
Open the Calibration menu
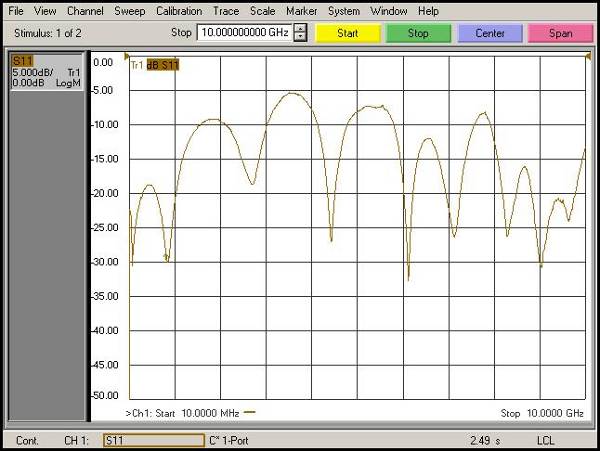pyautogui.click(x=178, y=11)
